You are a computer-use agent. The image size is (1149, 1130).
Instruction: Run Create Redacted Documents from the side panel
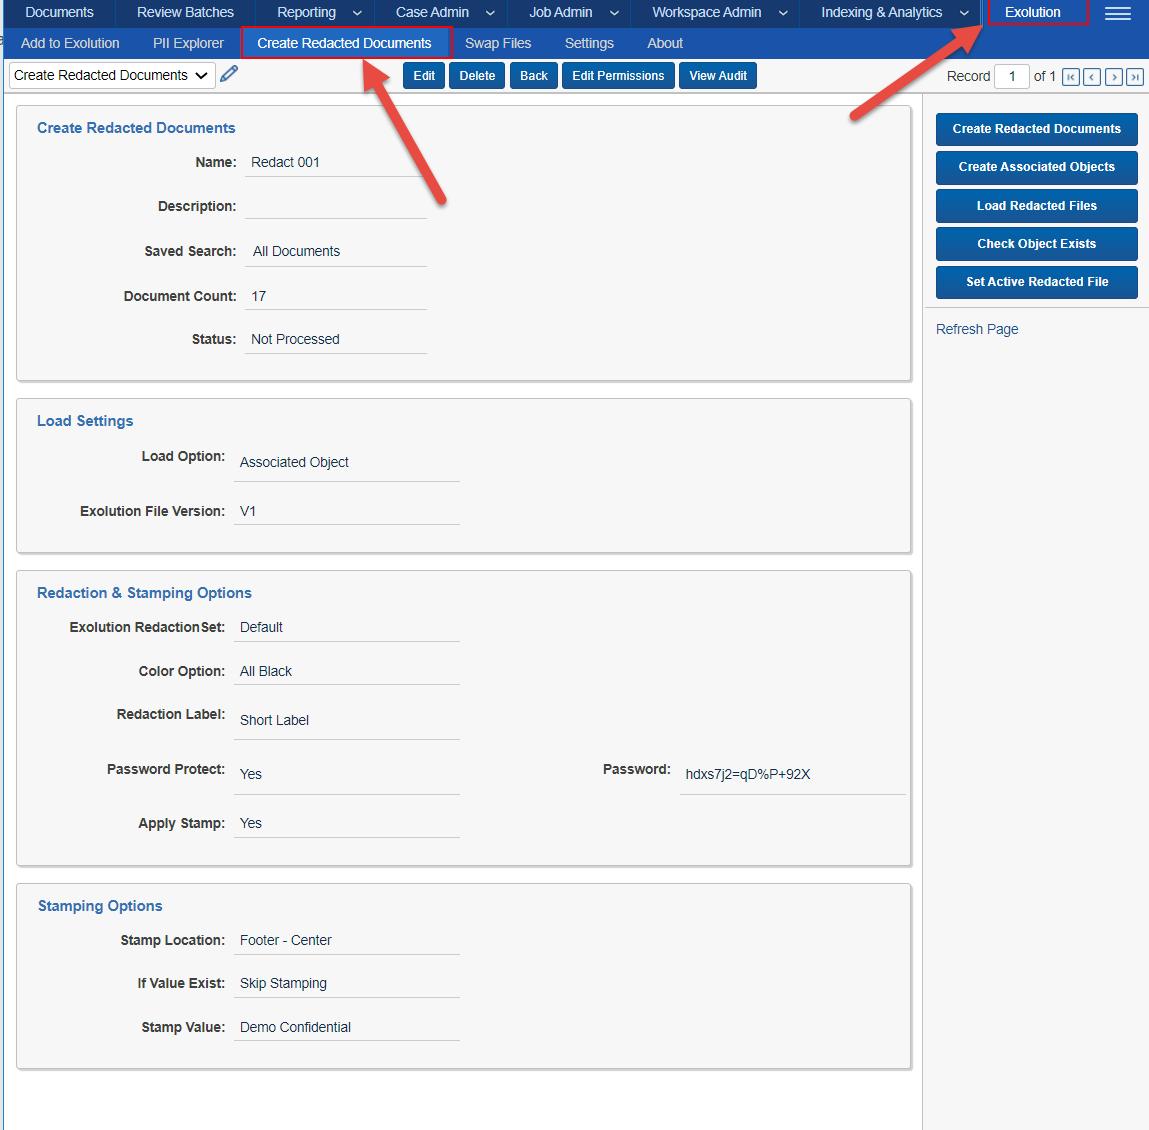(1036, 129)
